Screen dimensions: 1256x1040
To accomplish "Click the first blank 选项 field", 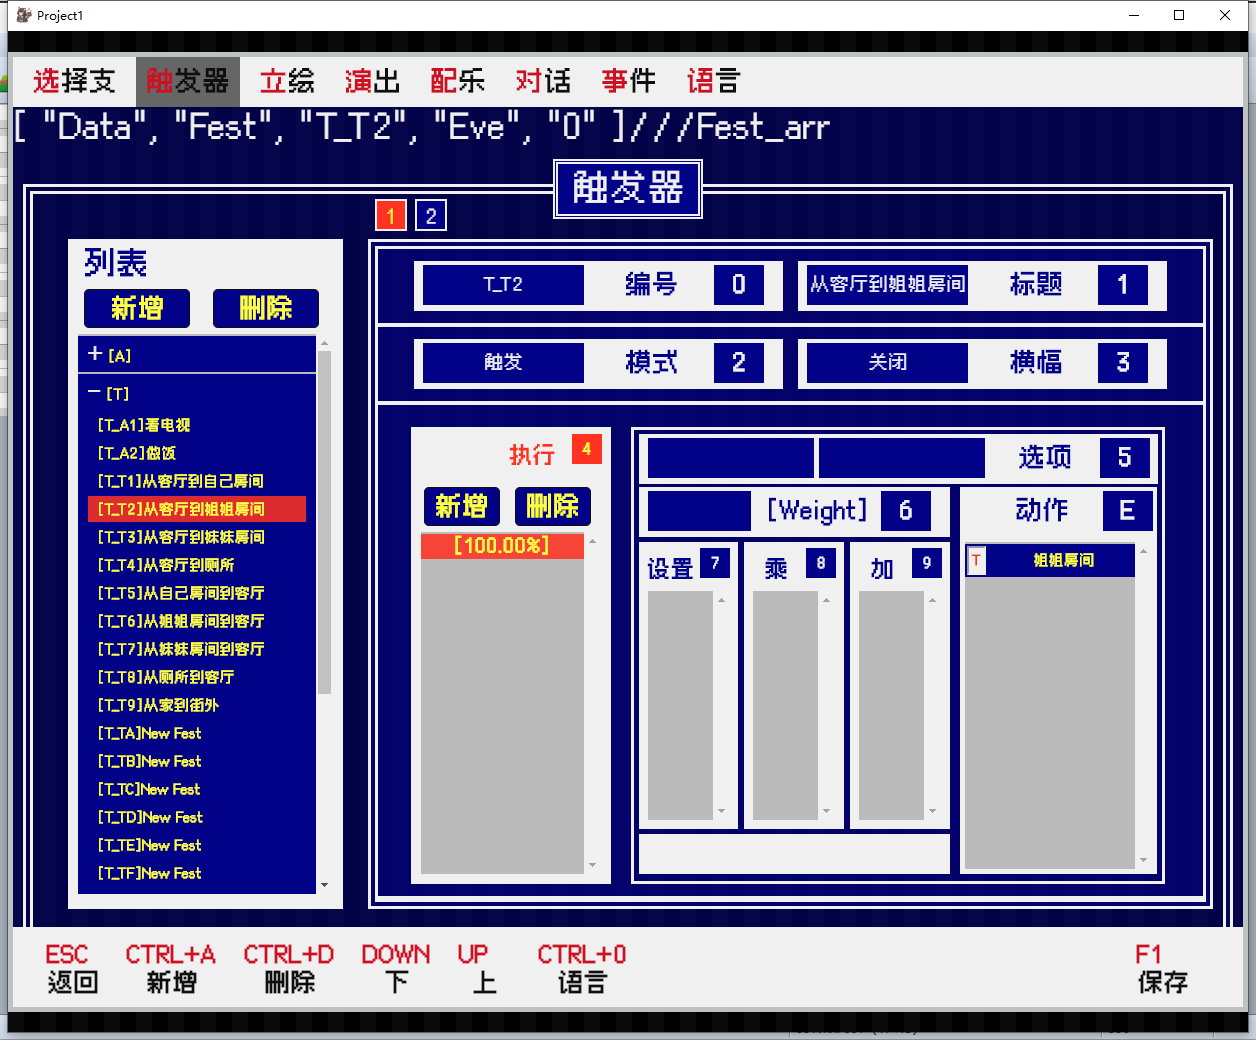I will coord(731,458).
